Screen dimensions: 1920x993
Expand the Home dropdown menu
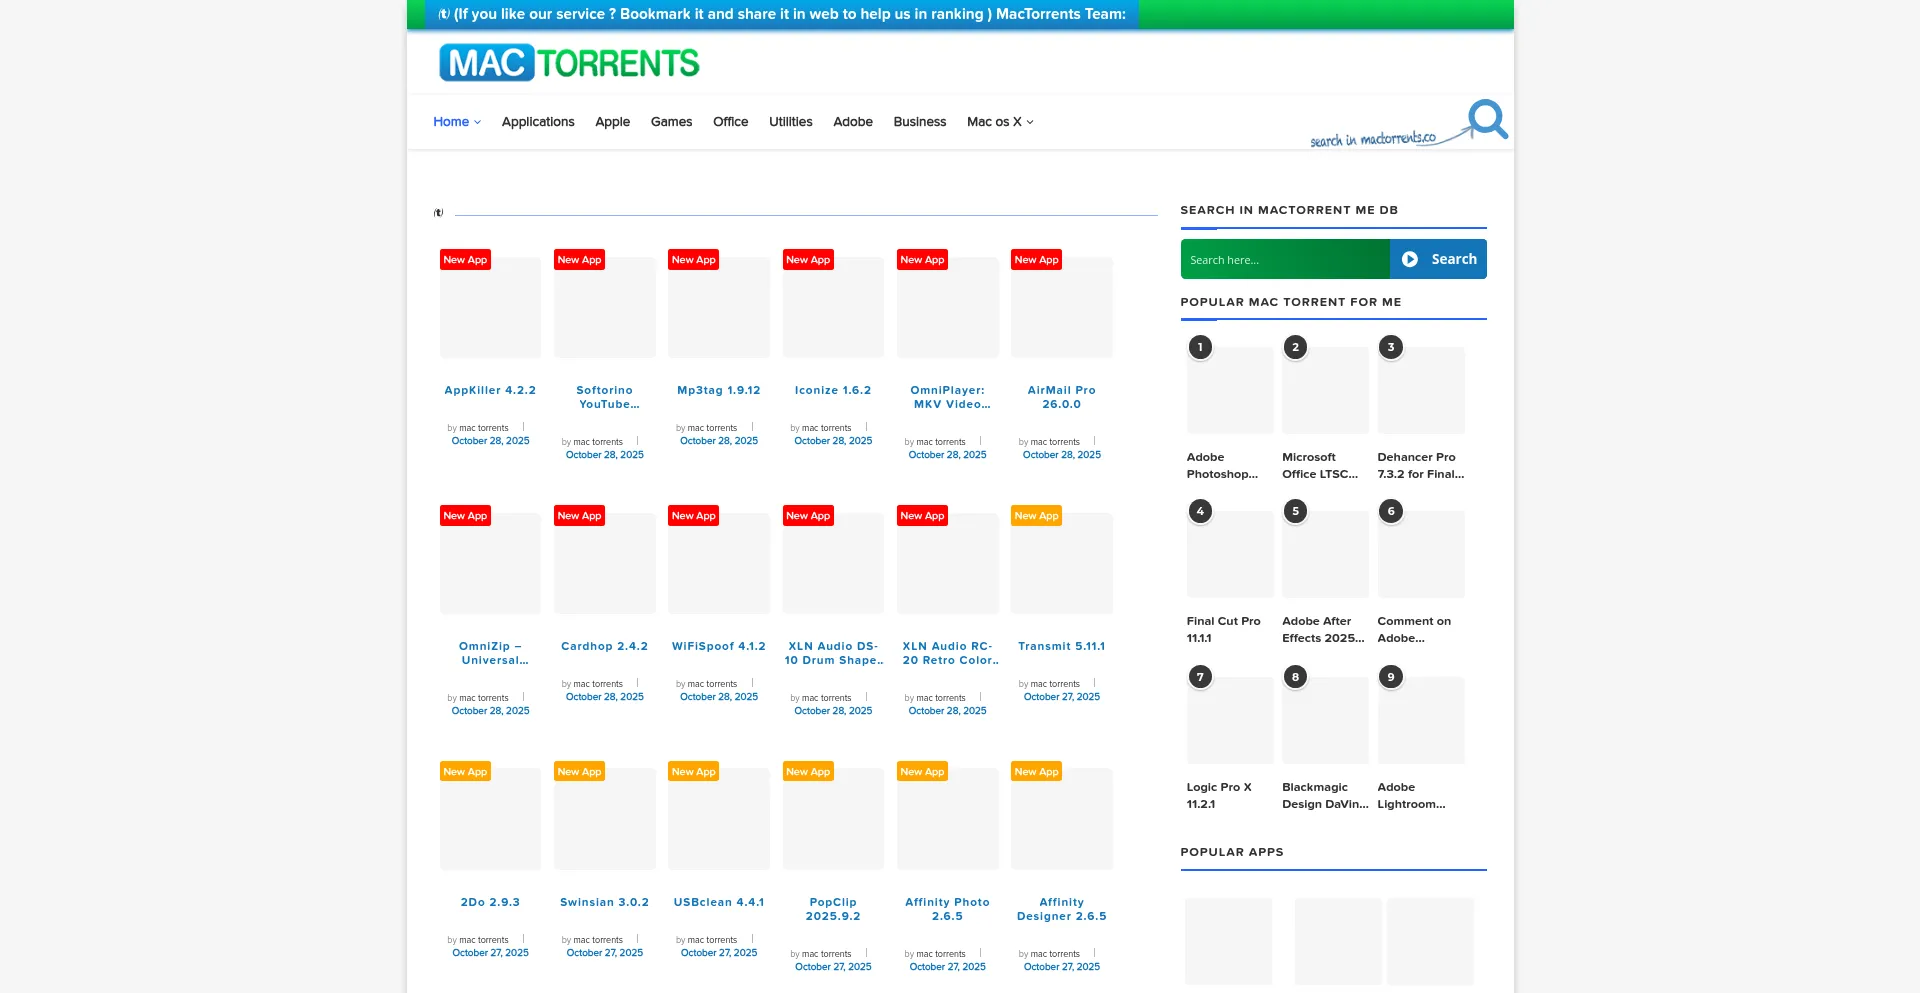[456, 122]
